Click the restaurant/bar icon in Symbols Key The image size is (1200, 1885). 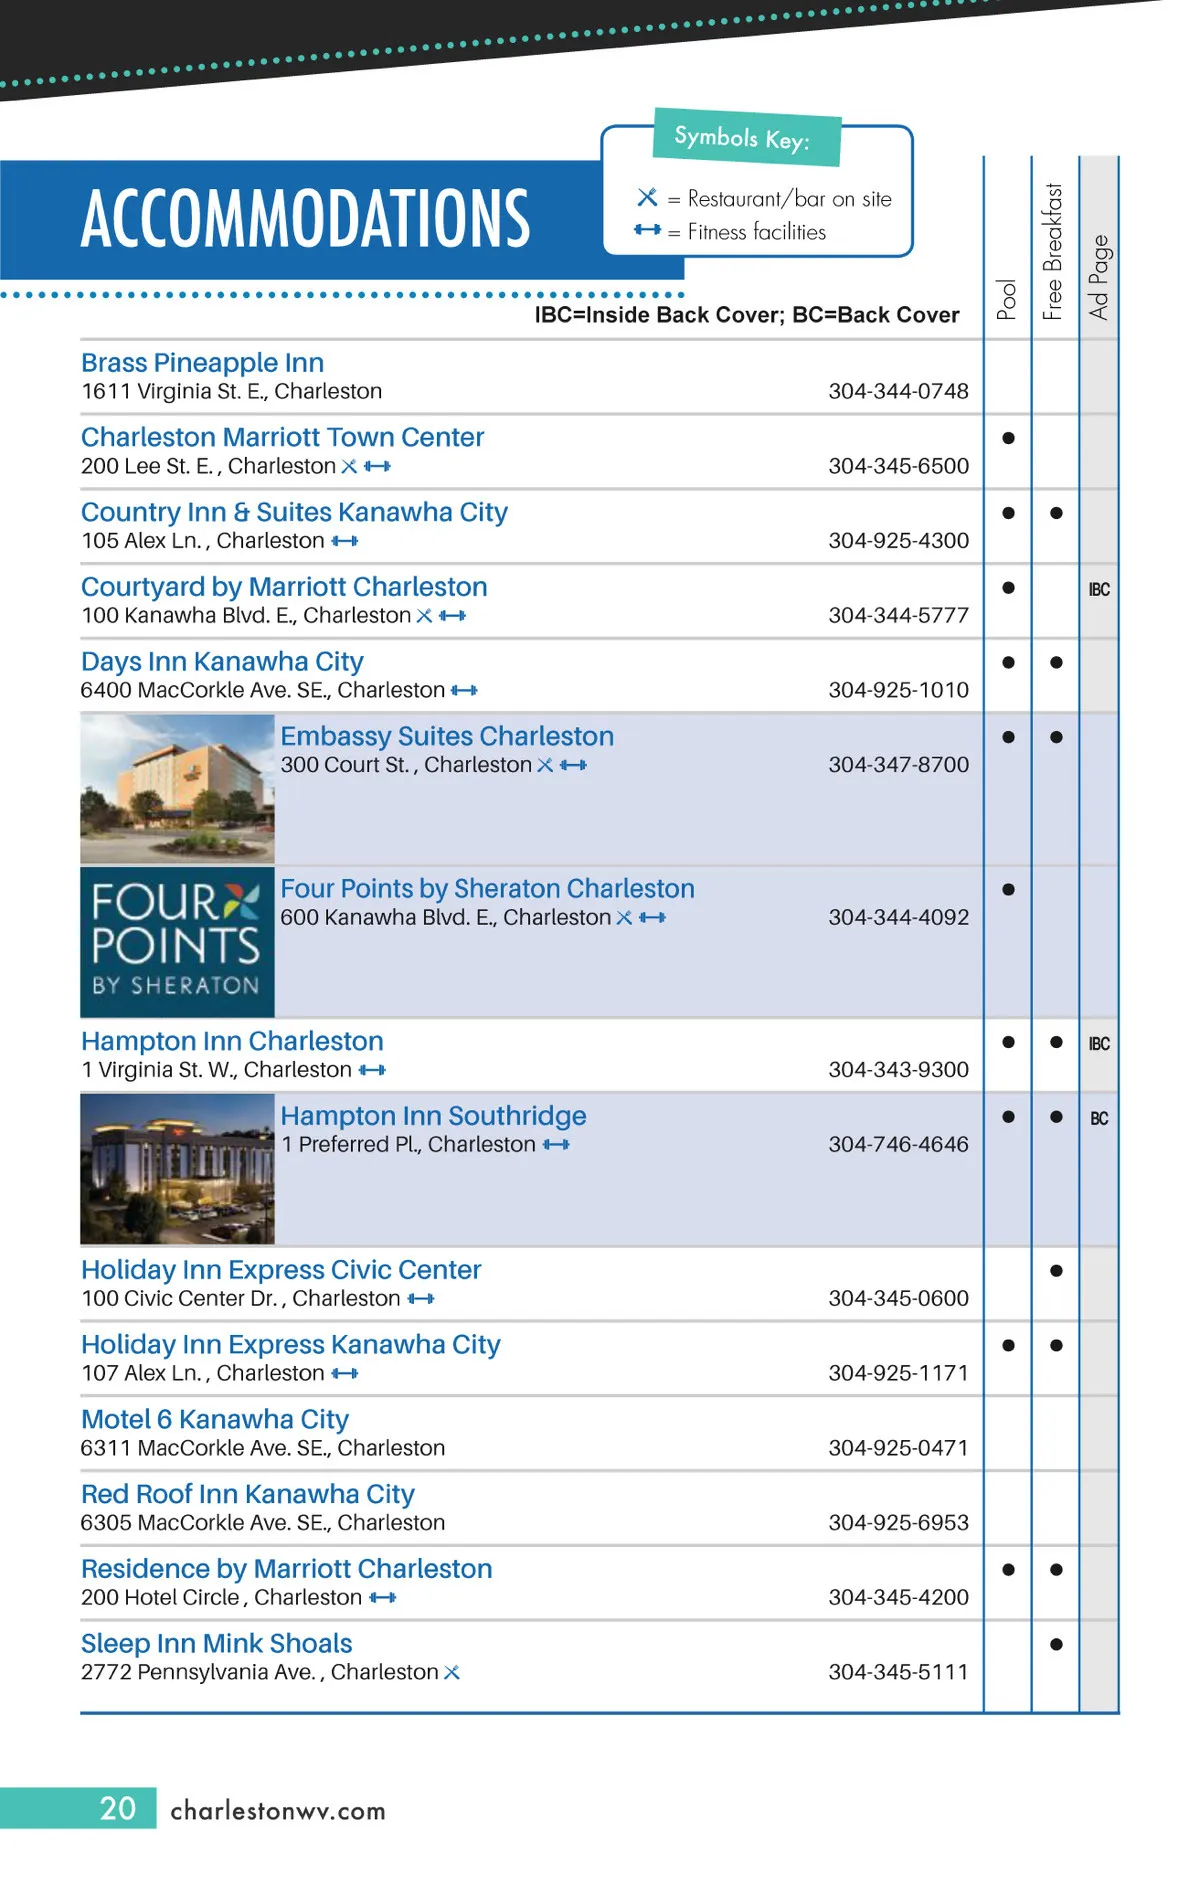click(647, 198)
